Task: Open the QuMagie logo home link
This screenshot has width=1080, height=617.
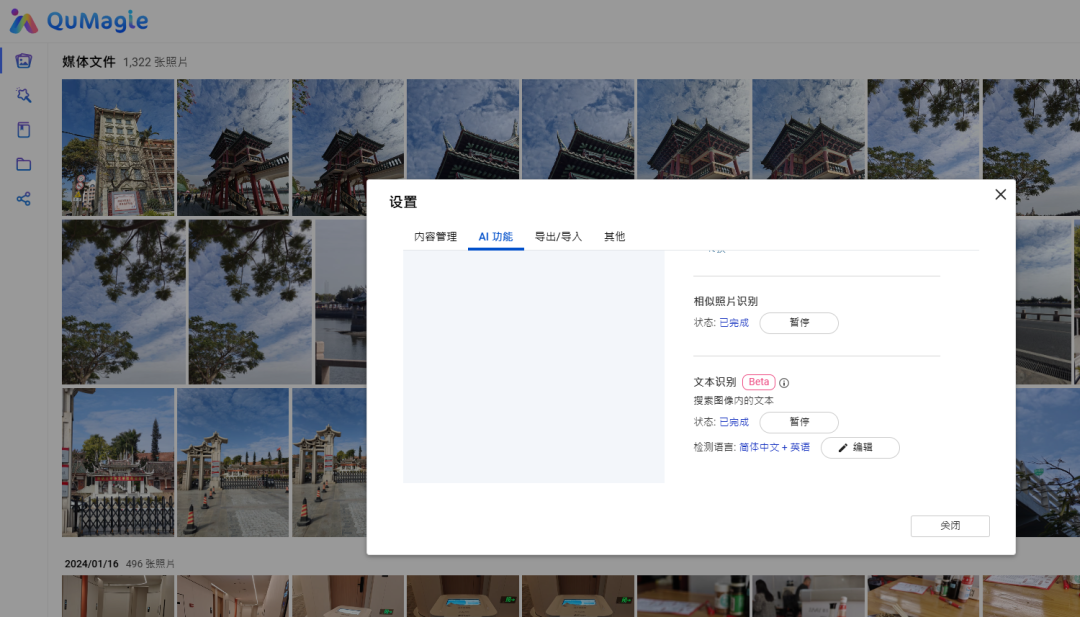Action: pos(79,21)
